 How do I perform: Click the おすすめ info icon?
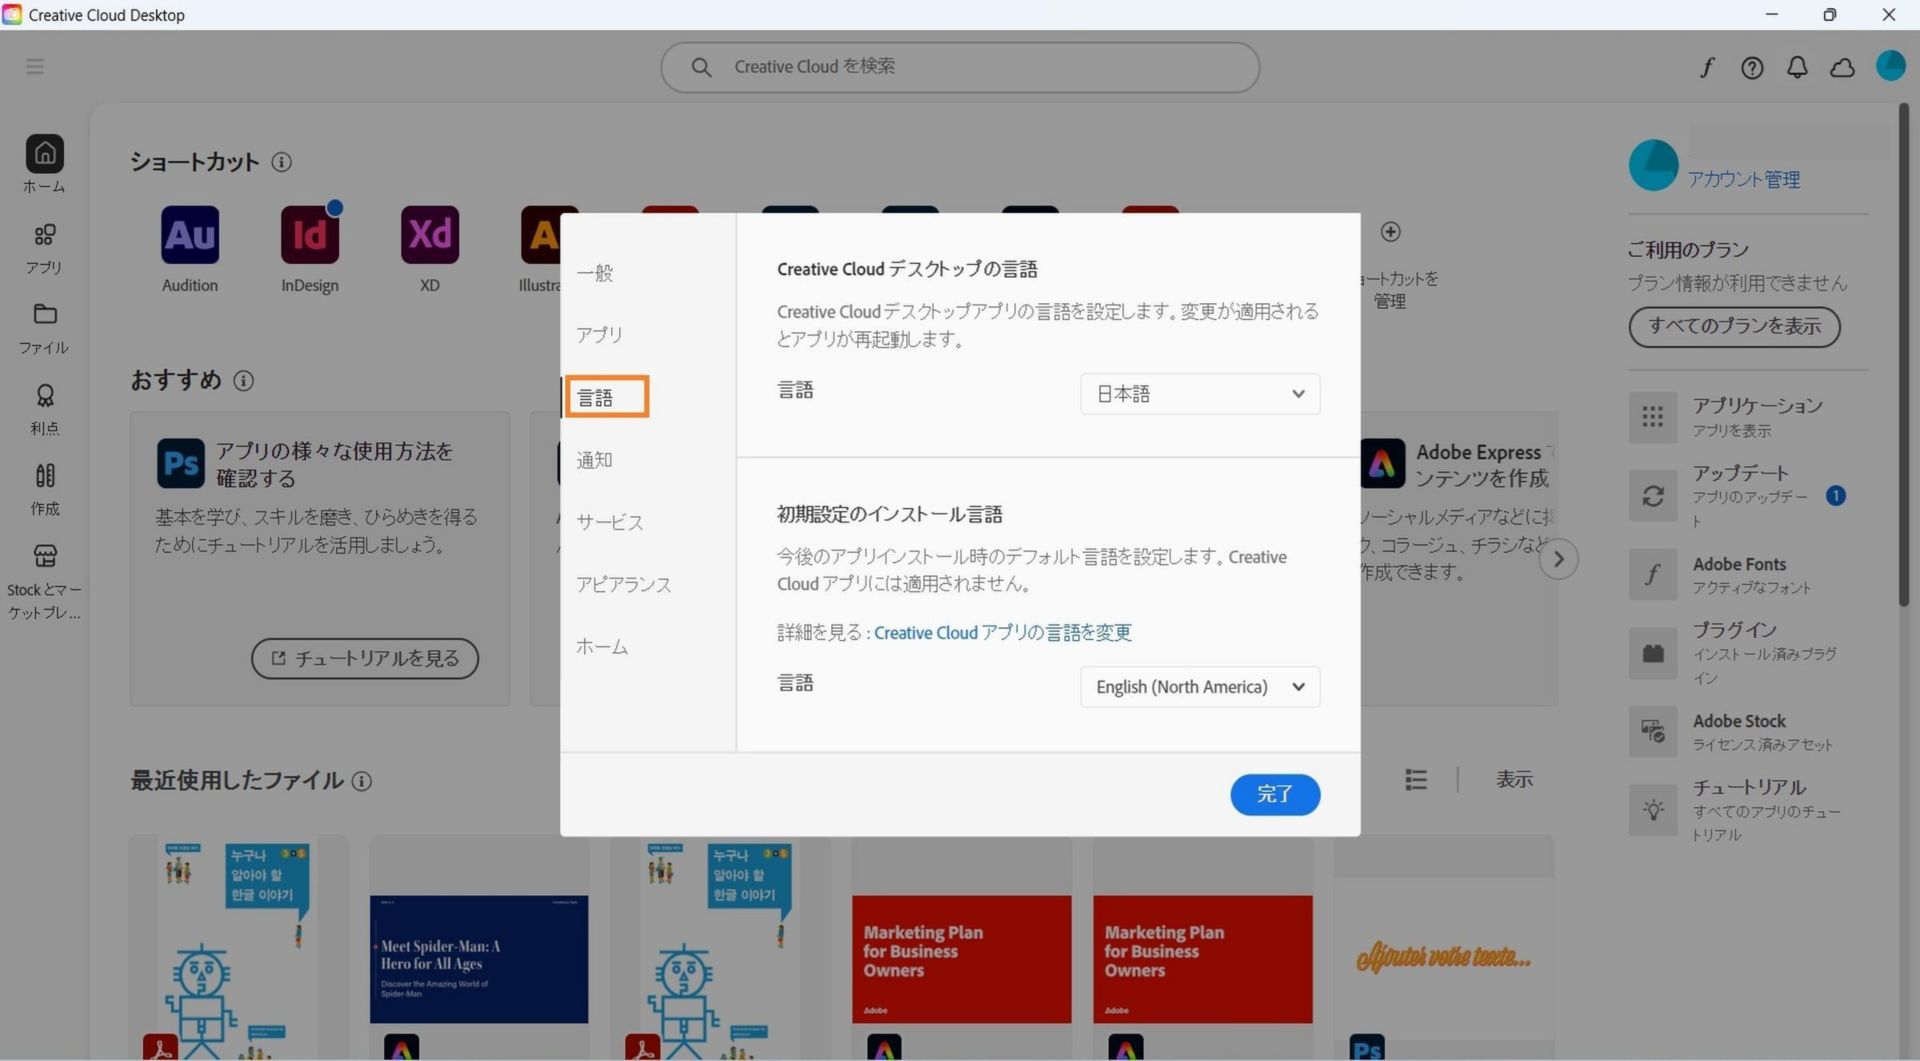click(x=243, y=381)
